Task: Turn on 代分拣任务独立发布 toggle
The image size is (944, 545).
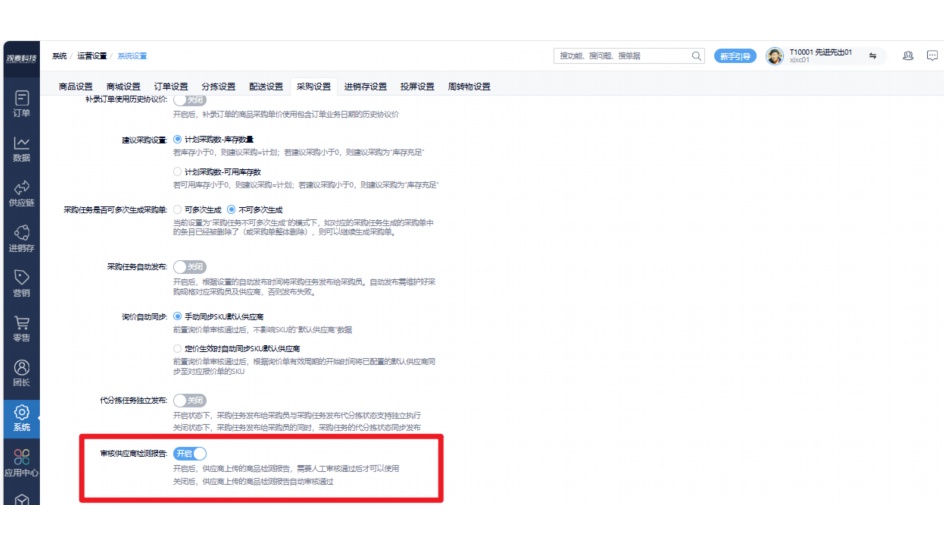Action: tap(189, 400)
